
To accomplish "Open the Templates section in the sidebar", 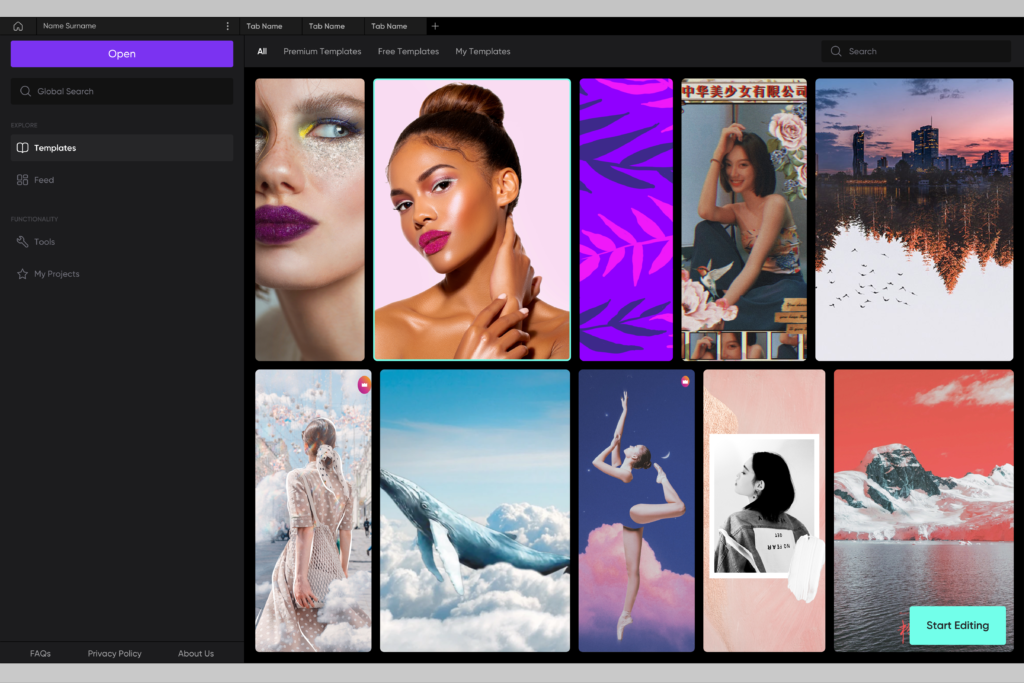I will pyautogui.click(x=54, y=147).
